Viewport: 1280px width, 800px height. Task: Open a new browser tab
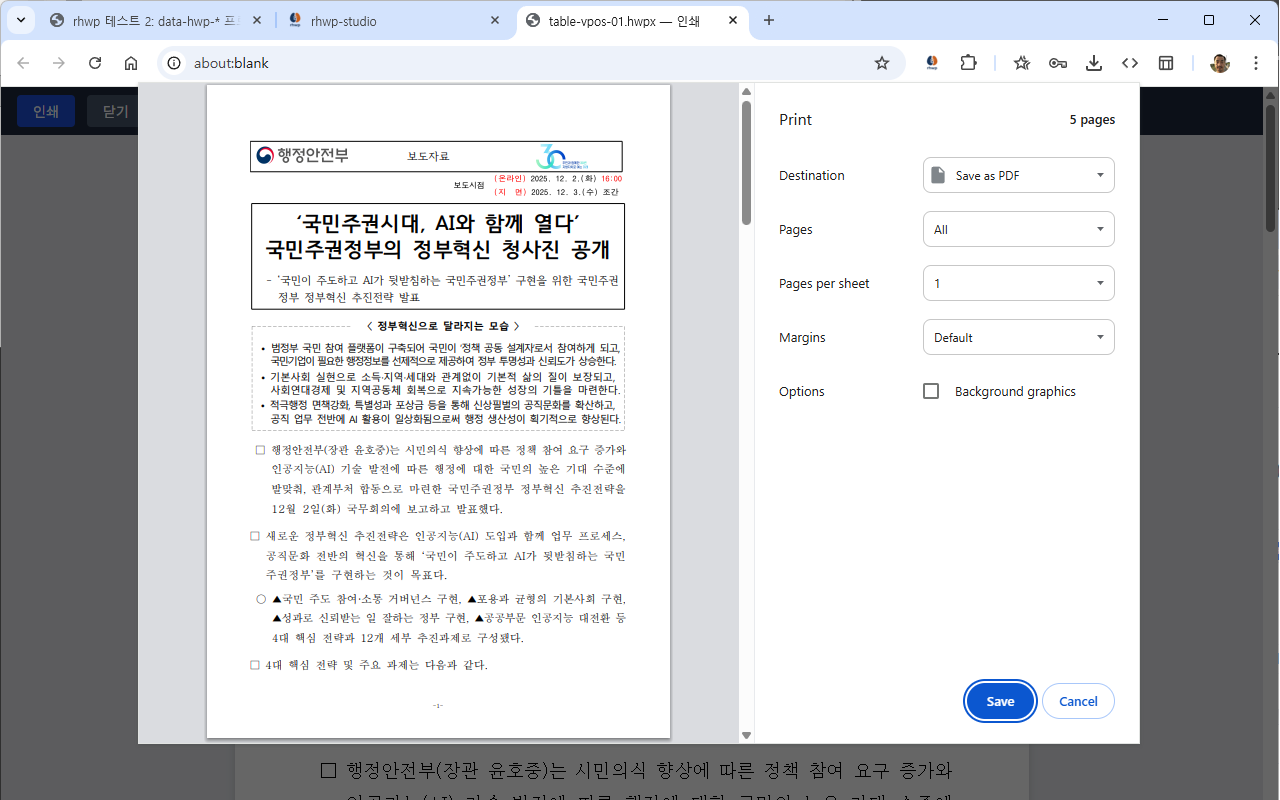point(769,20)
